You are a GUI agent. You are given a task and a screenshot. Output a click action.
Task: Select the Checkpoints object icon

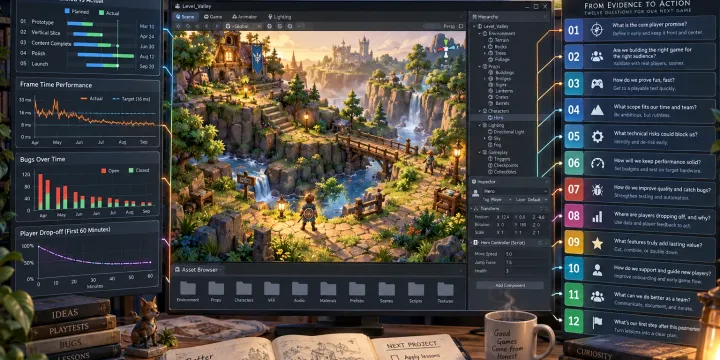click(x=491, y=165)
